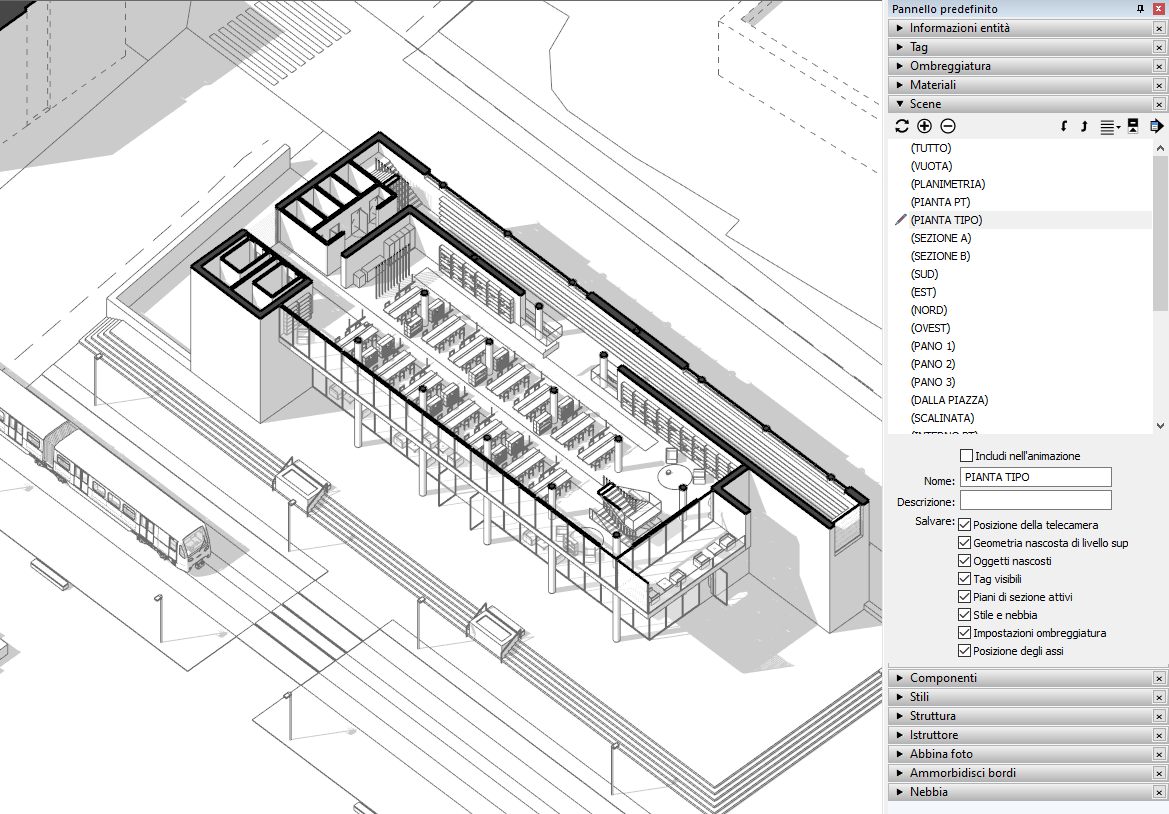Hide scene details using toggle icon
Viewport: 1169px width, 814px height.
tap(1133, 126)
